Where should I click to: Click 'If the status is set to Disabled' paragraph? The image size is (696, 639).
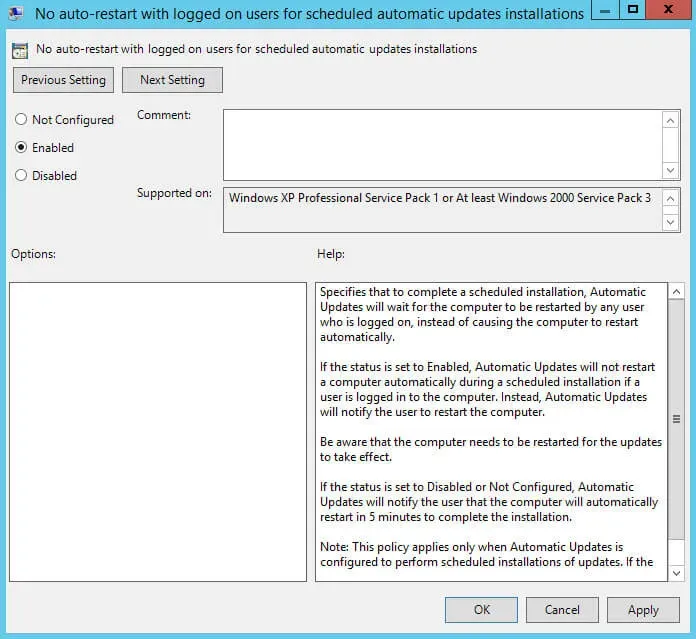[x=489, y=502]
